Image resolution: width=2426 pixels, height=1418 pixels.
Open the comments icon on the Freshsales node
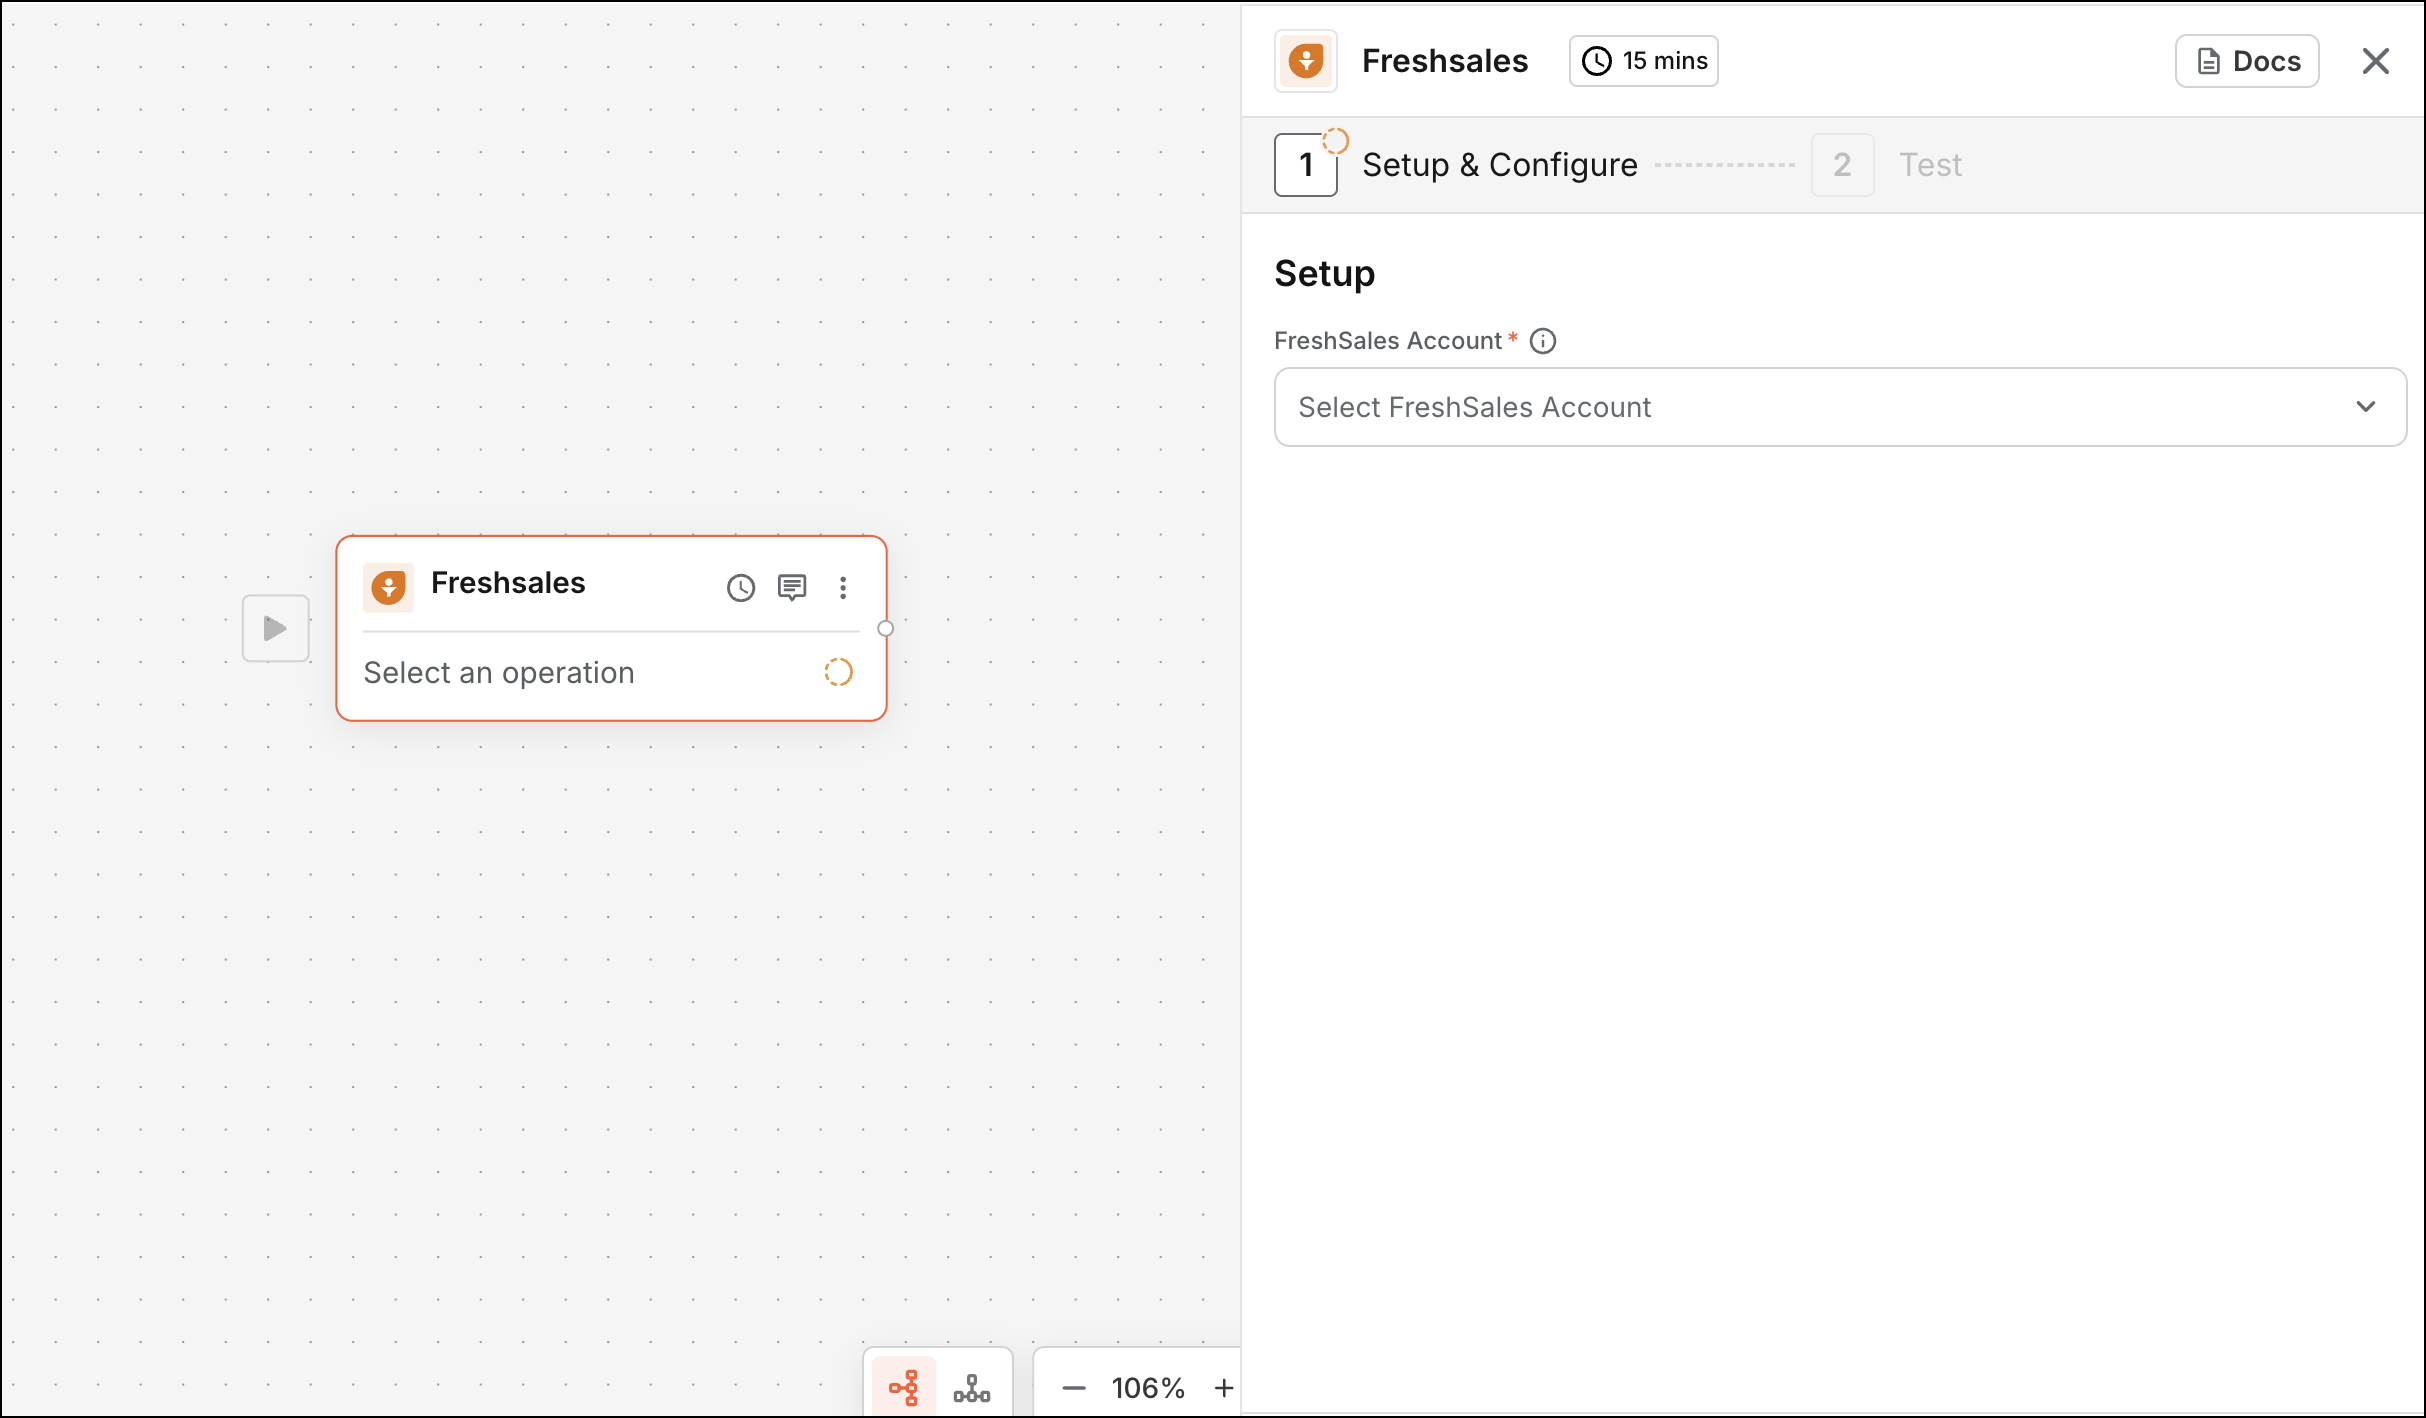tap(792, 588)
